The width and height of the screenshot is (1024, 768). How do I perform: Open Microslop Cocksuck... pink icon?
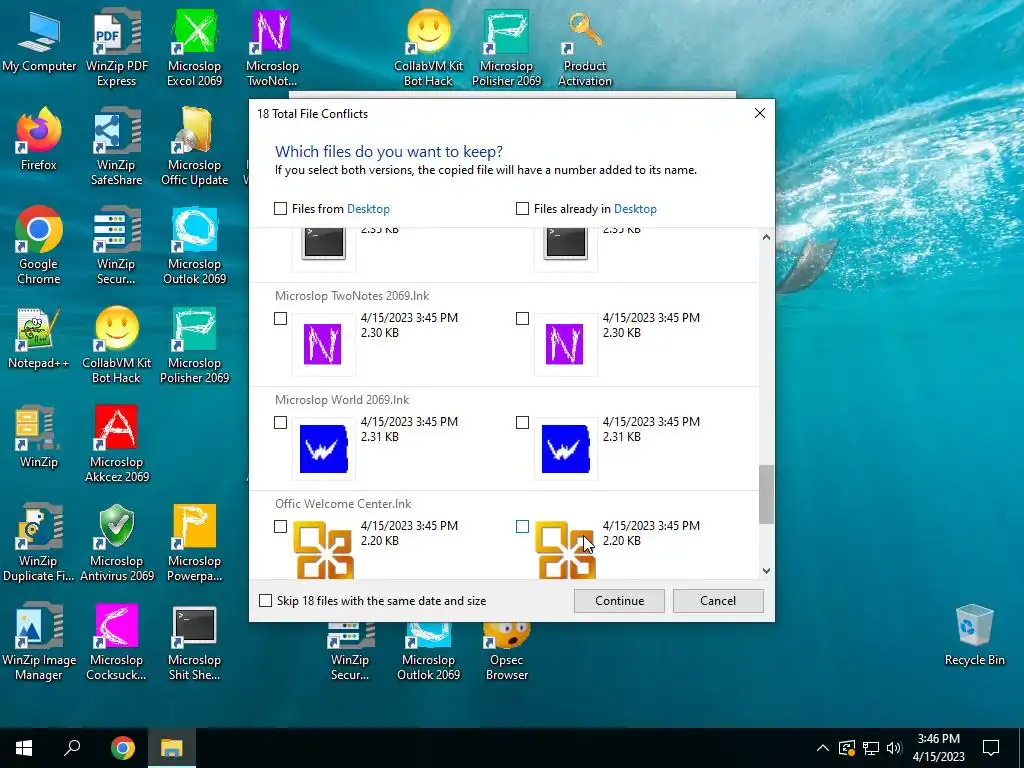coord(117,643)
